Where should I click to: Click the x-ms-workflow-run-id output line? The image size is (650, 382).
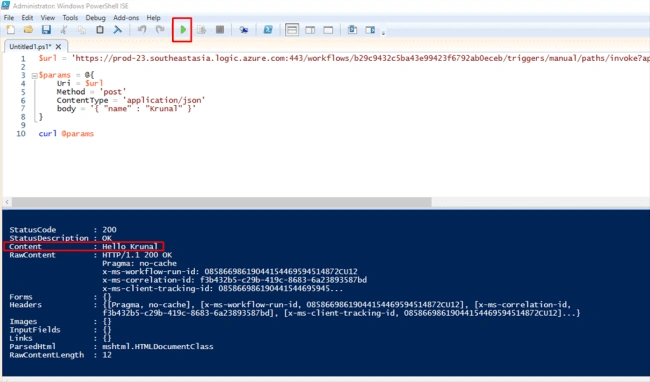(230, 272)
